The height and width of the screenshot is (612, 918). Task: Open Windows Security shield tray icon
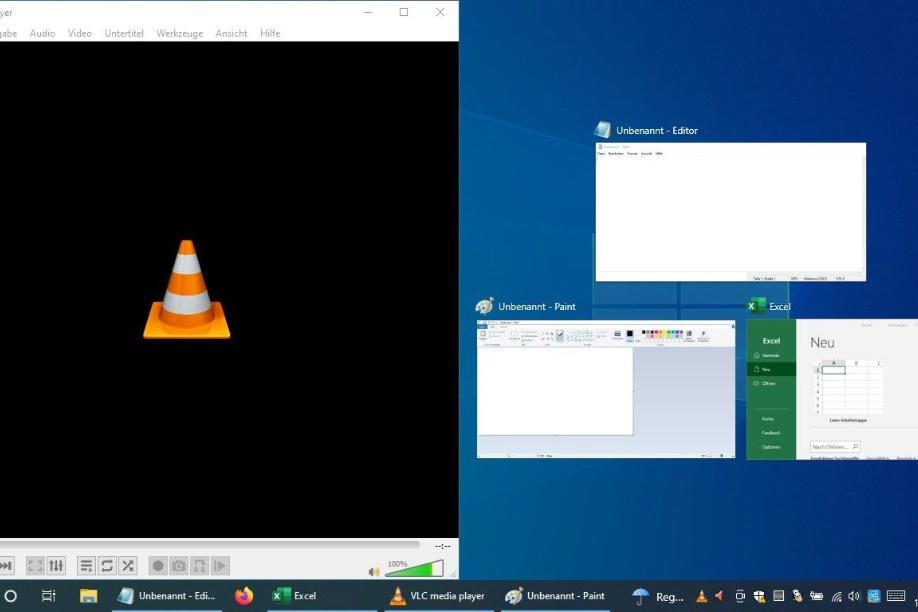[x=759, y=596]
